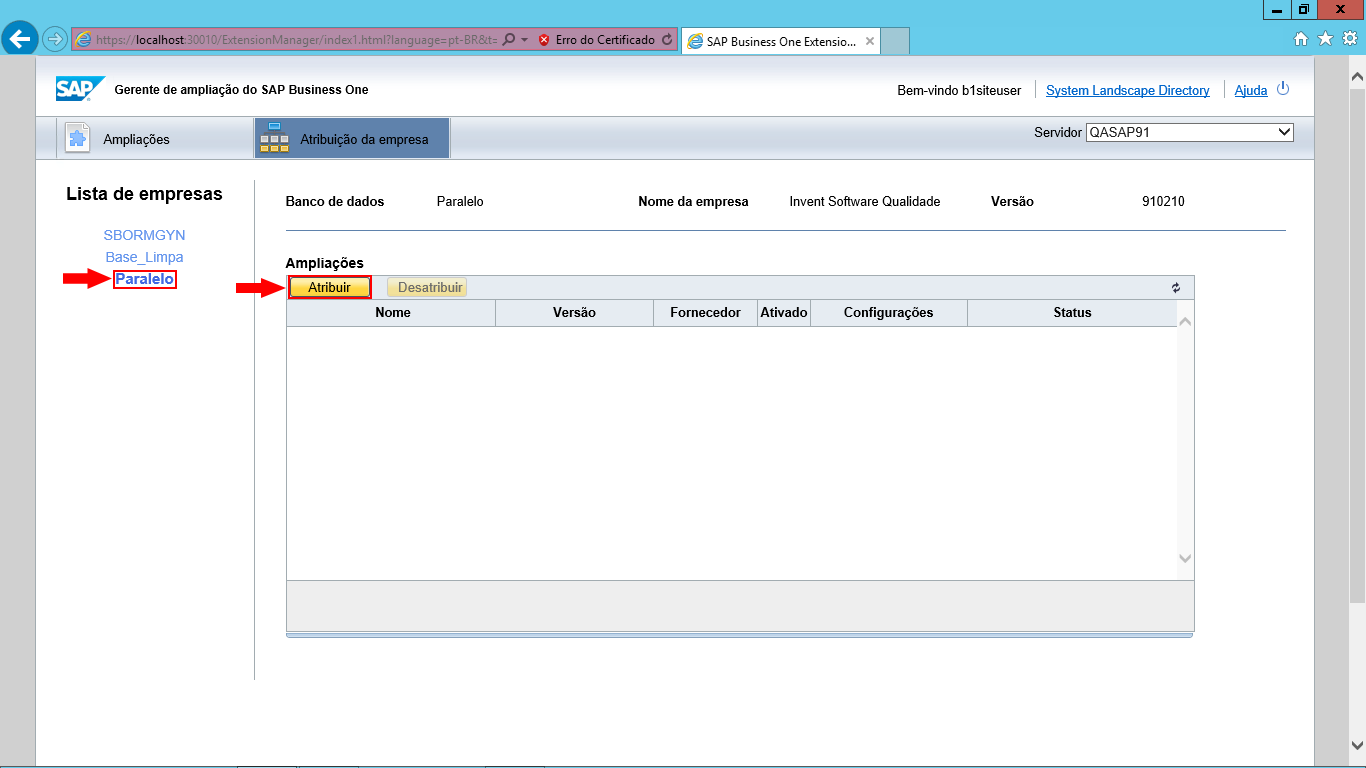Click the address bar search magnifier icon
The image size is (1366, 768).
tap(509, 40)
